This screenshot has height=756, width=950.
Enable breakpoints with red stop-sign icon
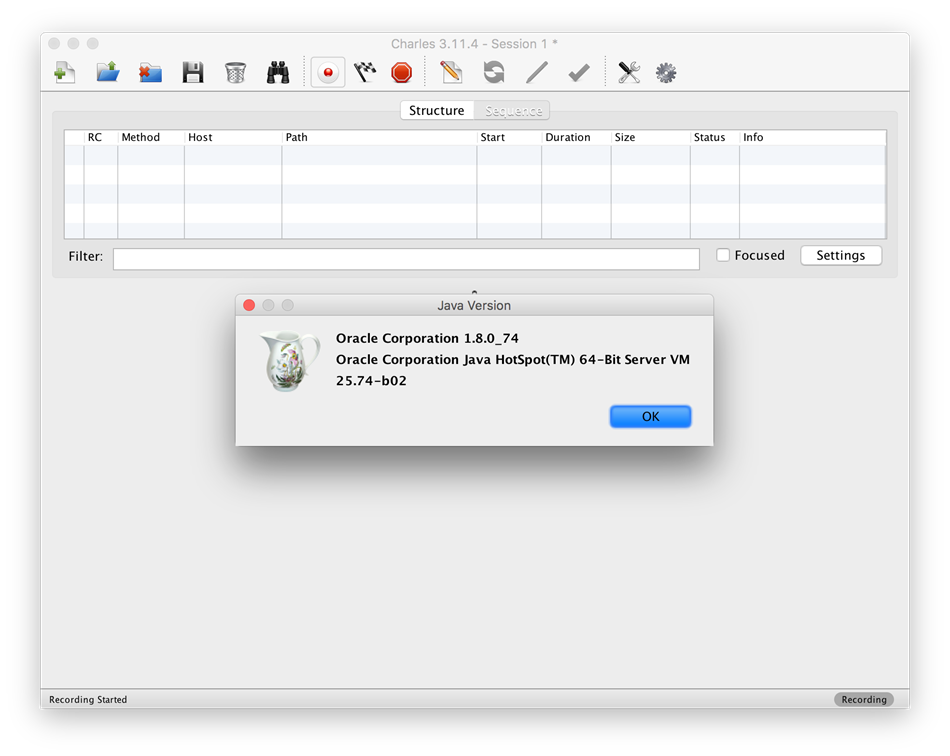pos(402,73)
